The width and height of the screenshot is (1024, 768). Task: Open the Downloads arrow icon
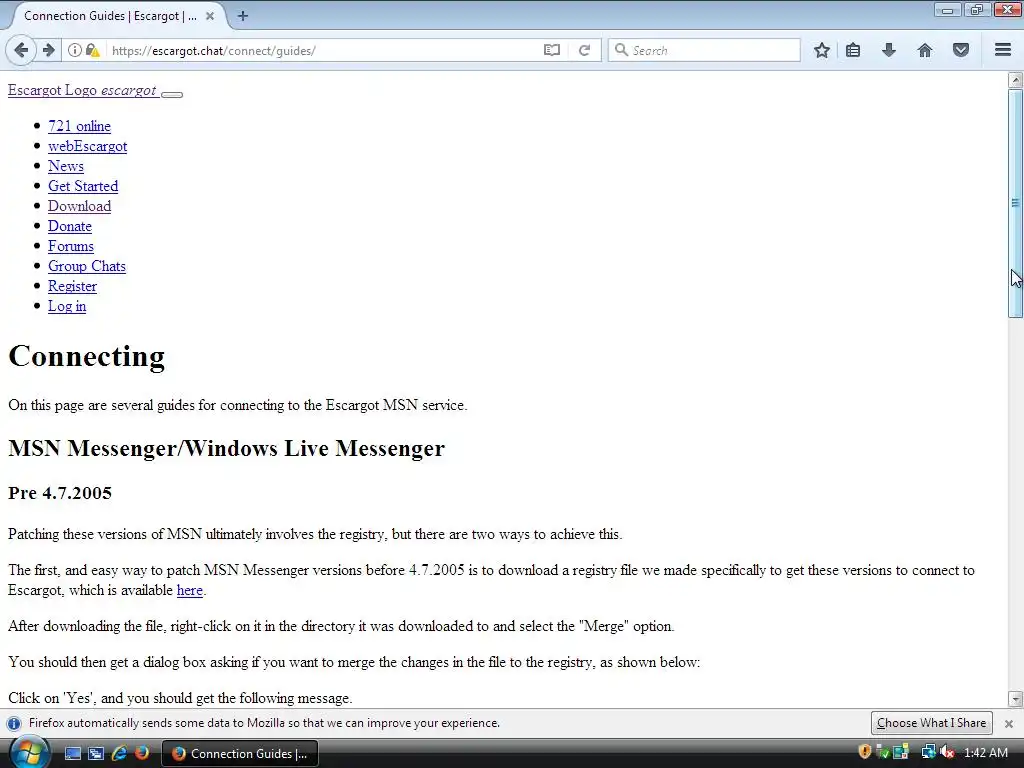[889, 50]
